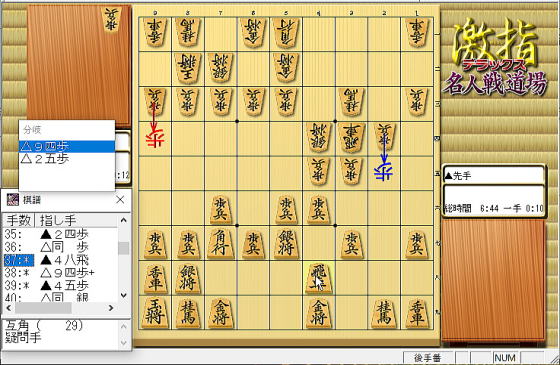Click the highlighted 飛車 rook piece

point(319,279)
